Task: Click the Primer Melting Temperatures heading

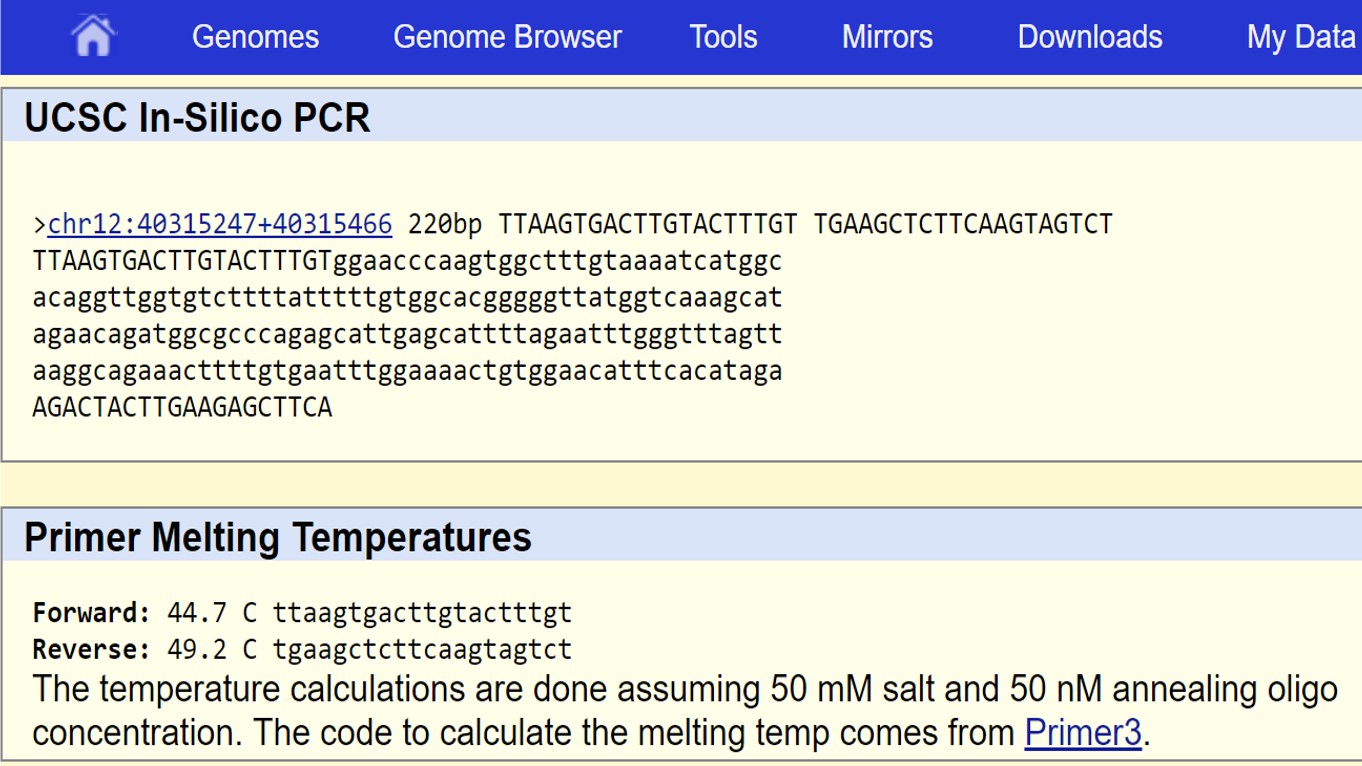Action: [278, 538]
